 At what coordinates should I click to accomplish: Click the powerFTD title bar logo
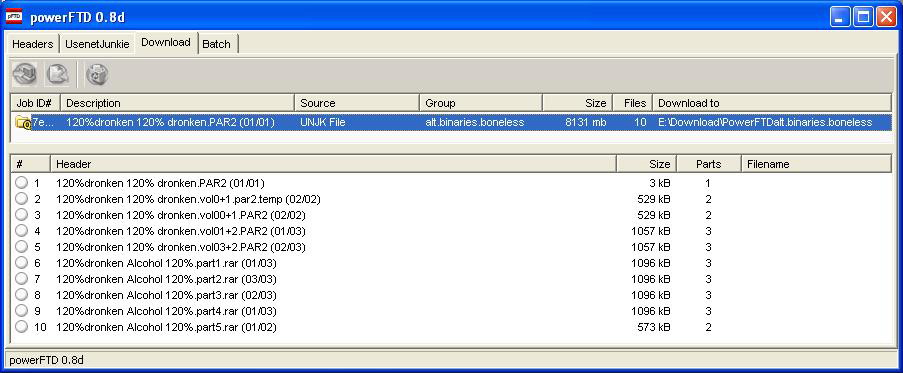click(13, 17)
